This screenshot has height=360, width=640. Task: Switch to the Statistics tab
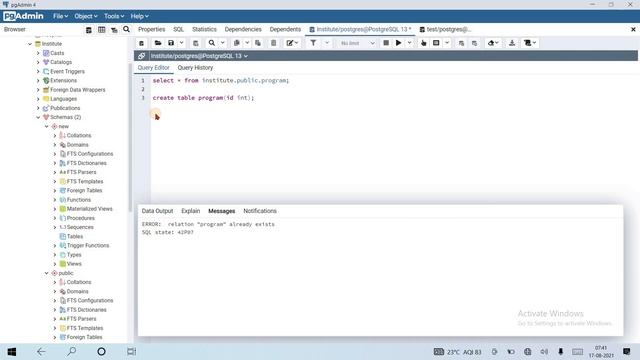point(204,29)
